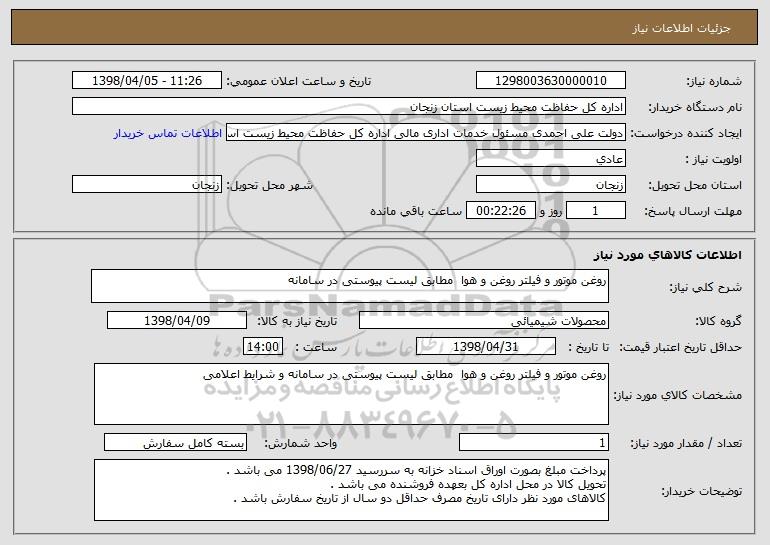The image size is (770, 545).
Task: Click the شهر محل تحویل field
Action: pyautogui.click(x=147, y=185)
